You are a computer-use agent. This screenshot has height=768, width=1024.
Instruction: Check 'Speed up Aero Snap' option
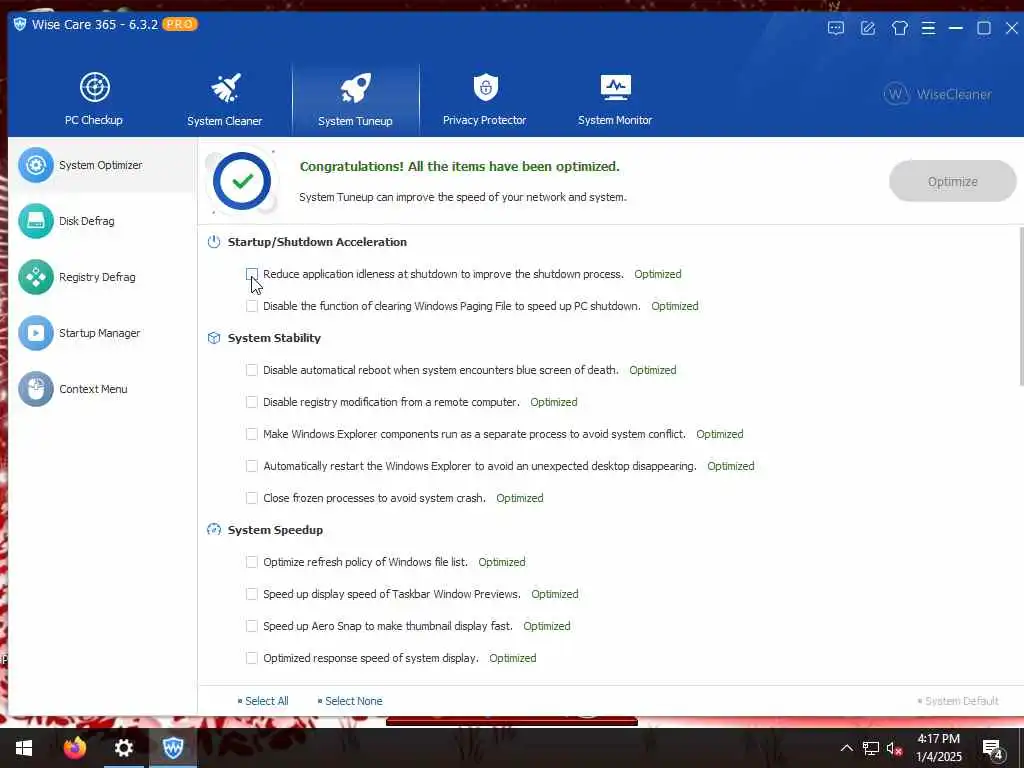point(252,626)
